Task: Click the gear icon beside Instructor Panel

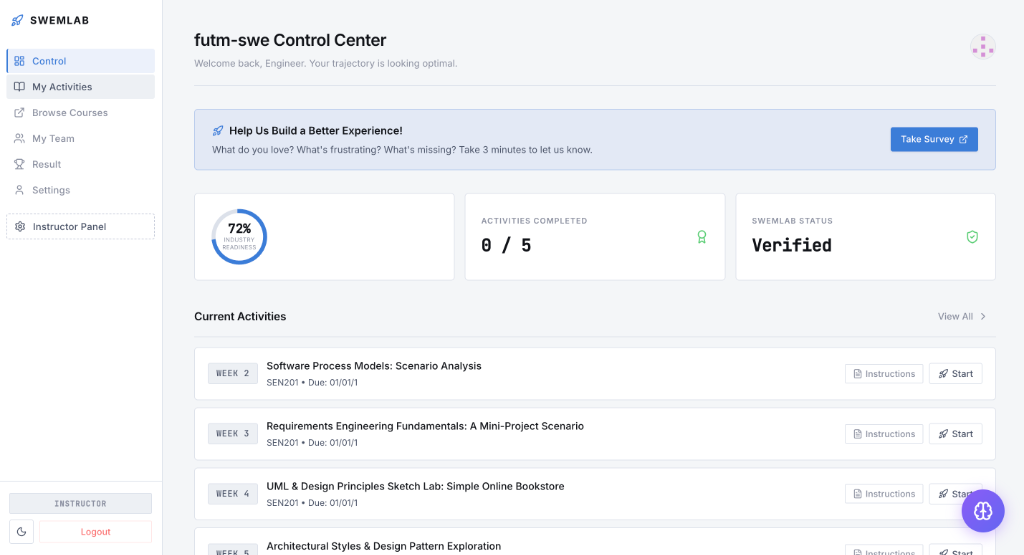Action: click(20, 227)
